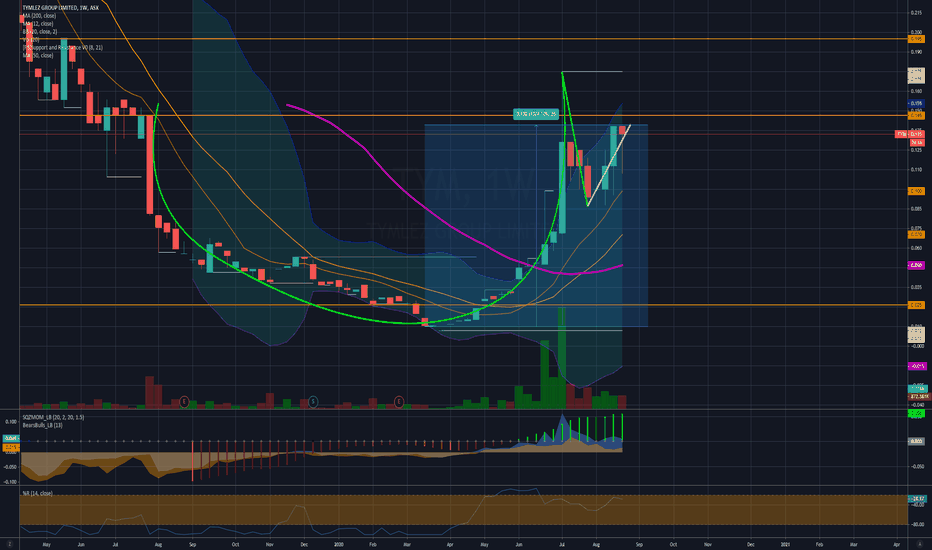The image size is (932, 550).
Task: Click the 2020 label on time axis
Action: pos(338,544)
